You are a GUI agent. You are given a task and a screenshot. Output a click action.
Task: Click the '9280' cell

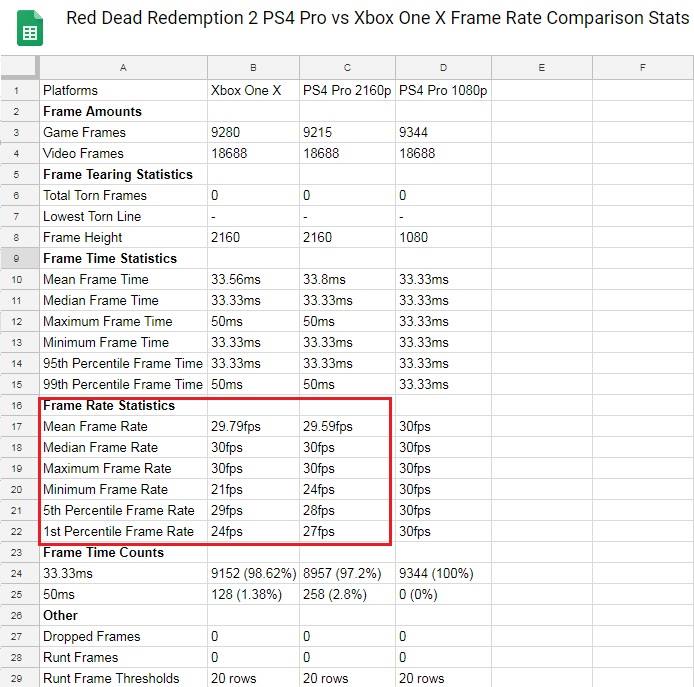point(253,132)
